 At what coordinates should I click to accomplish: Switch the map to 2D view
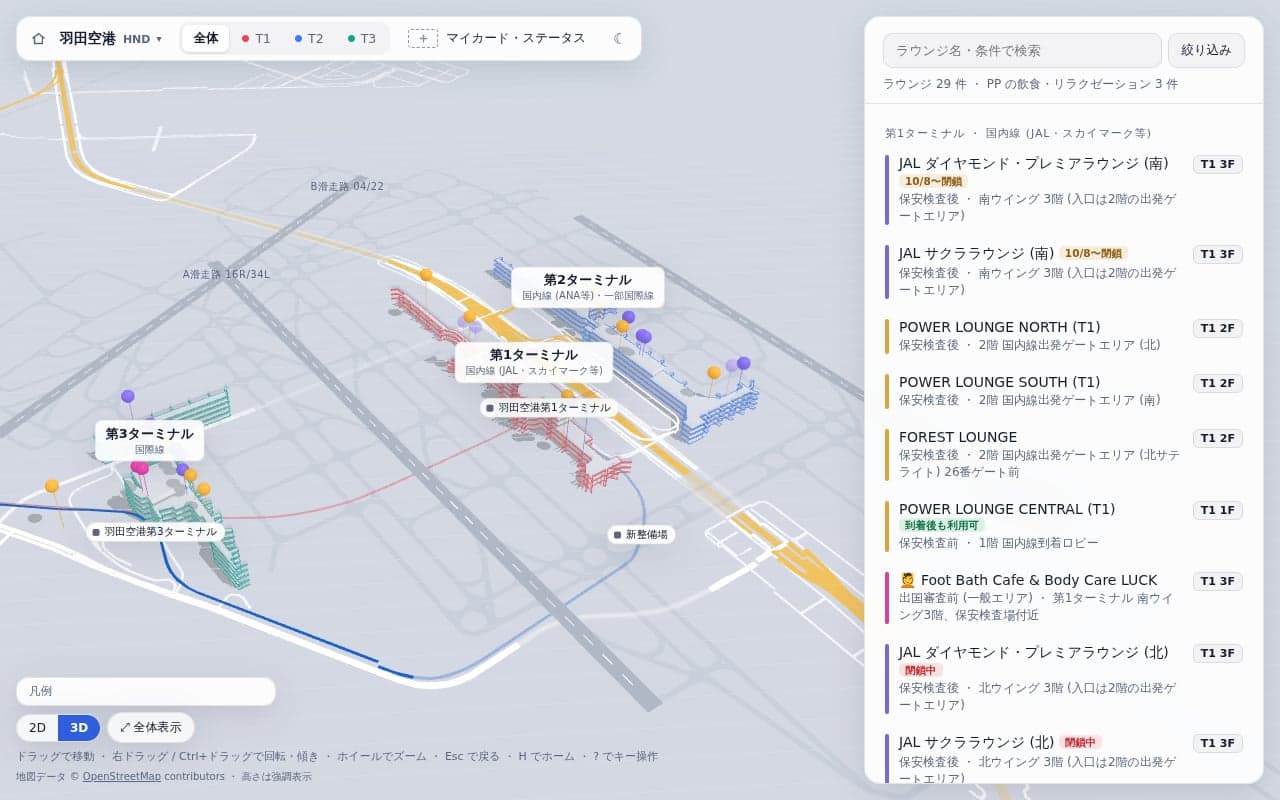(x=37, y=728)
